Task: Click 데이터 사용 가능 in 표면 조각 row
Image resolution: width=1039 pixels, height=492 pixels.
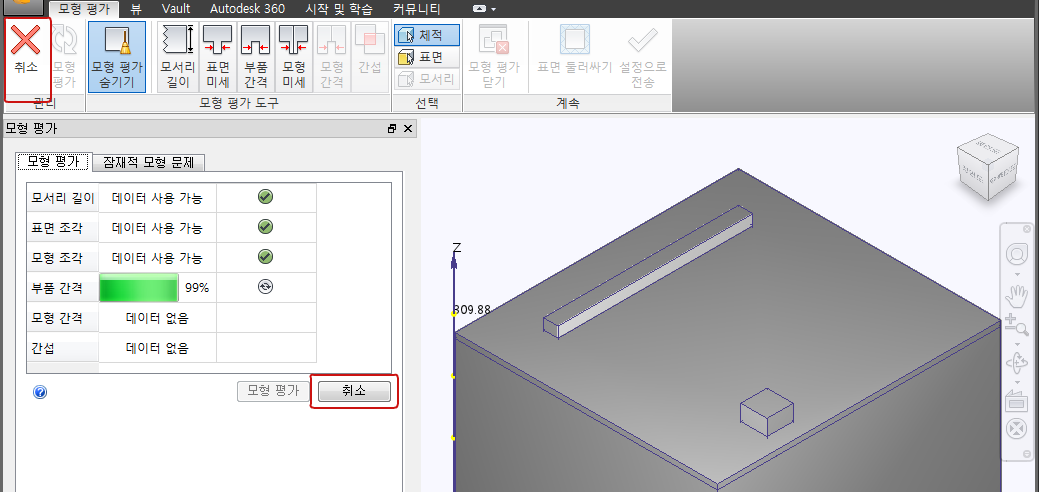Action: tap(157, 227)
